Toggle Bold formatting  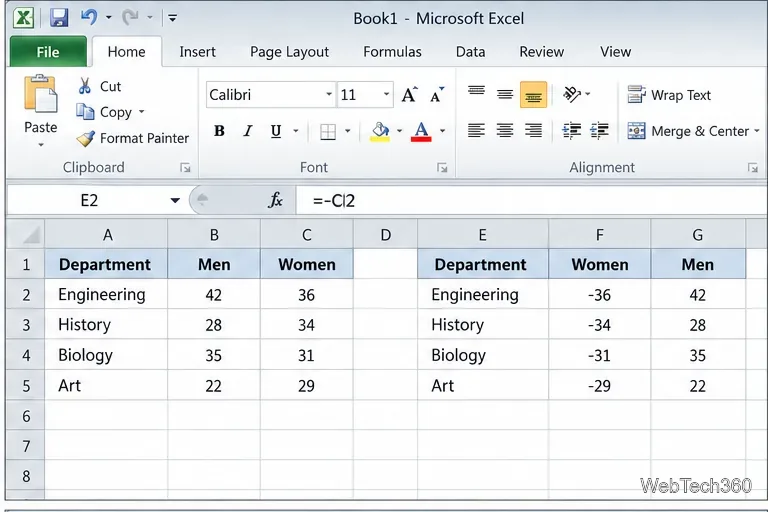click(219, 131)
